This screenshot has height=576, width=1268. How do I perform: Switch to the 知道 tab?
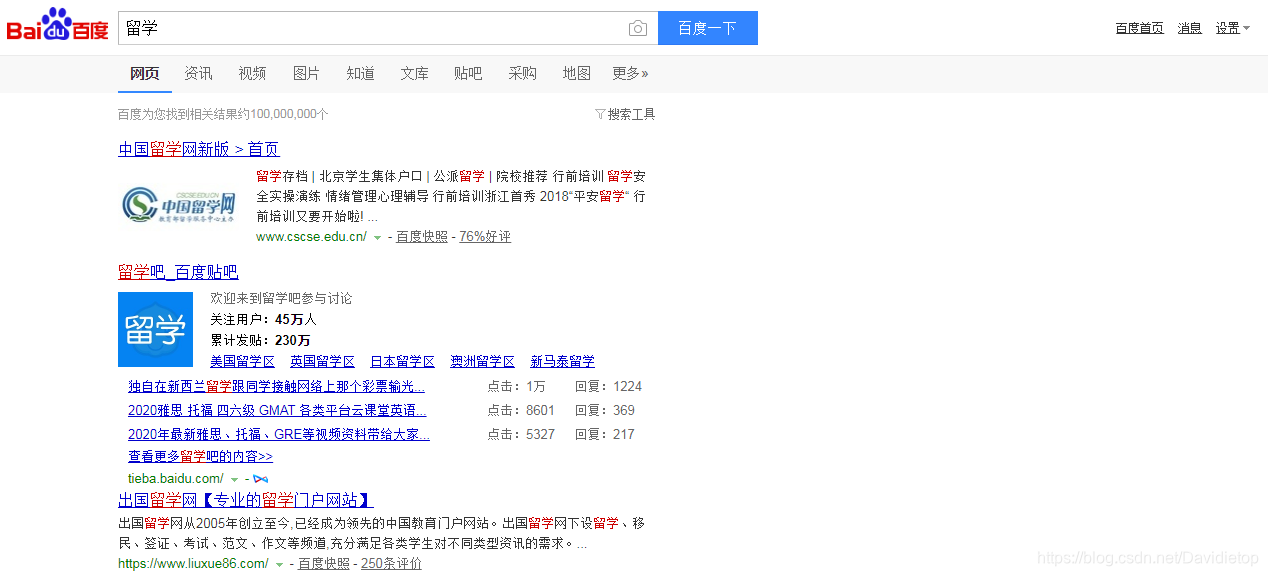click(x=360, y=73)
